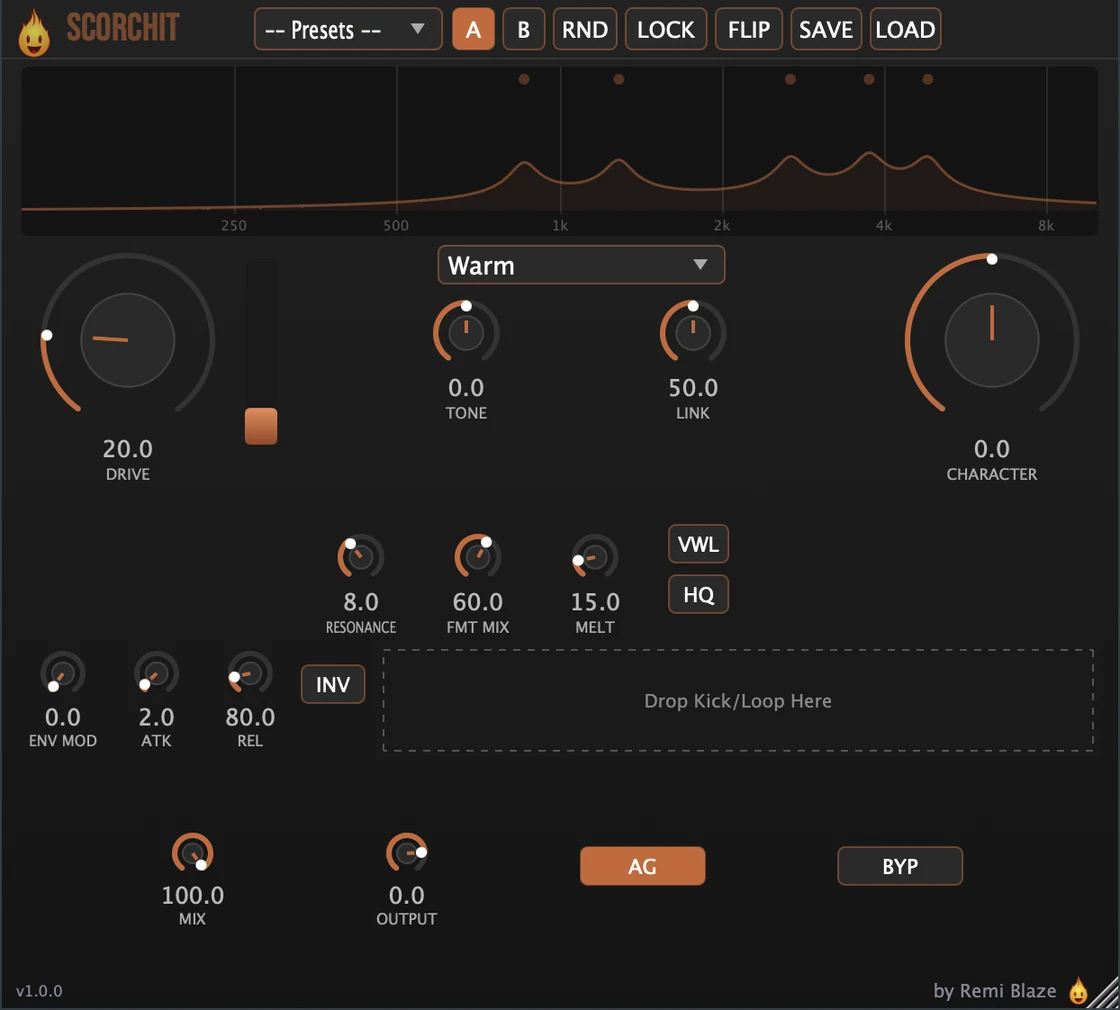The height and width of the screenshot is (1010, 1120).
Task: Click the MELT value 15.0
Action: [x=595, y=602]
